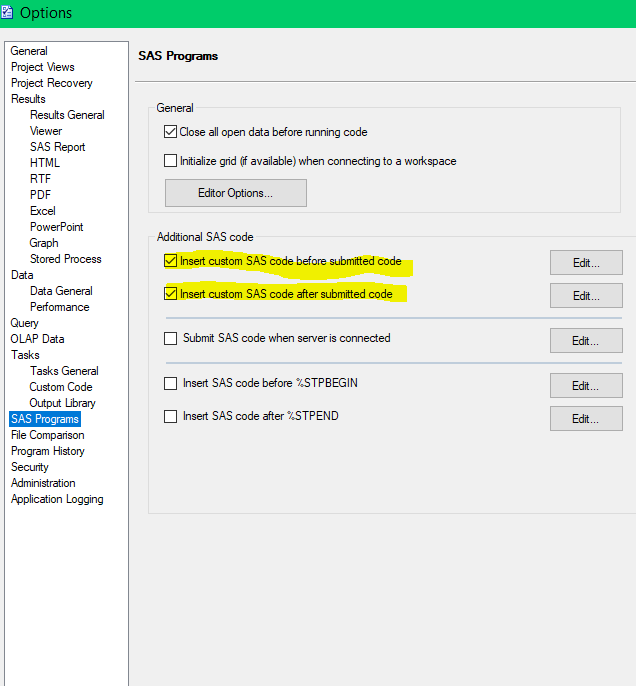Open the Results General page
This screenshot has height=686, width=636.
[67, 115]
